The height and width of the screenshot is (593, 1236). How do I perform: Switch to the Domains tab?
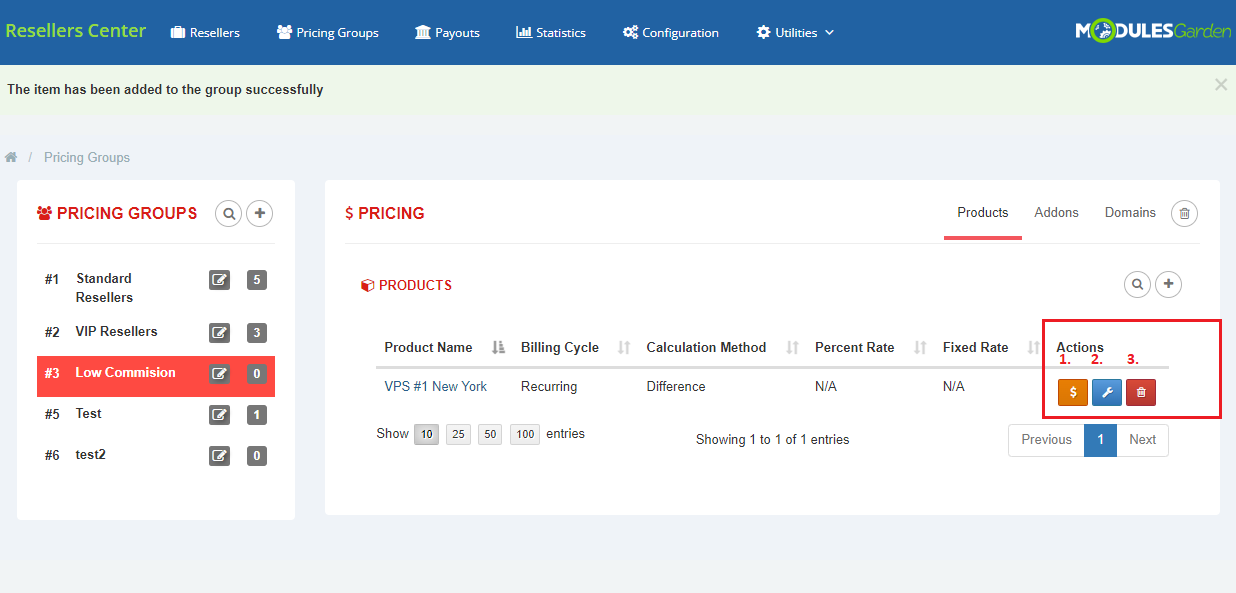click(x=1130, y=213)
